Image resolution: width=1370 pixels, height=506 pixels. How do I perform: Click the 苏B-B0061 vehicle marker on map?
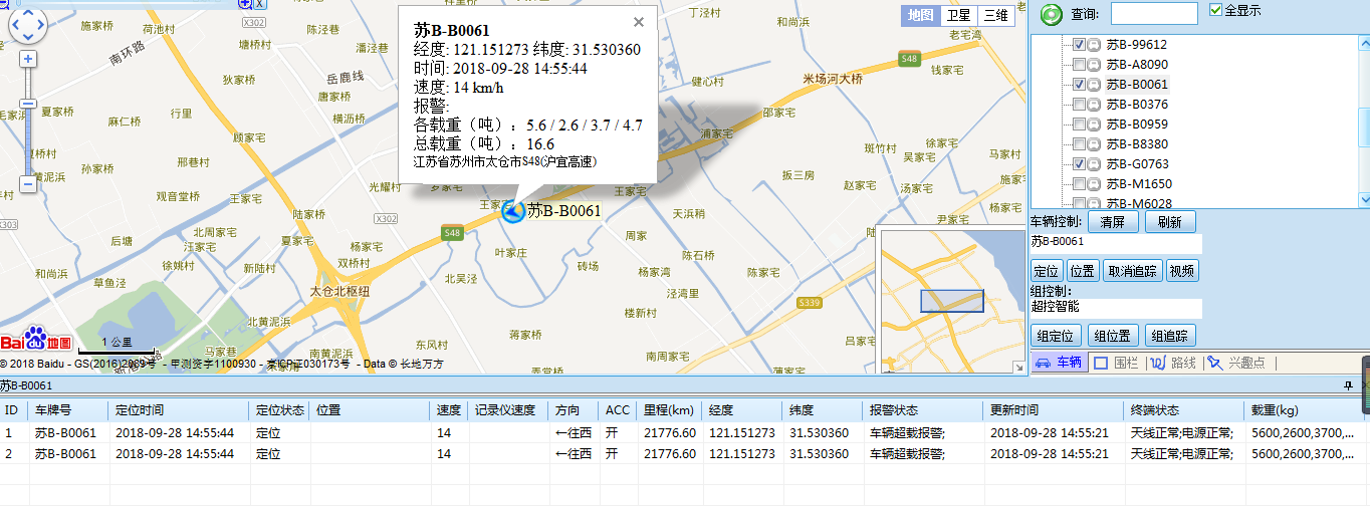pyautogui.click(x=513, y=211)
